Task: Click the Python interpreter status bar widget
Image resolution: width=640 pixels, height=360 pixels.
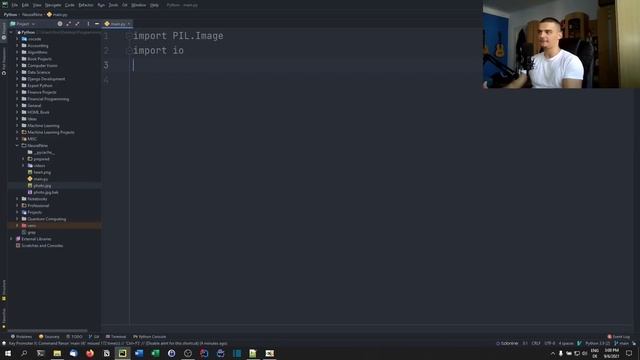Action: pos(598,344)
